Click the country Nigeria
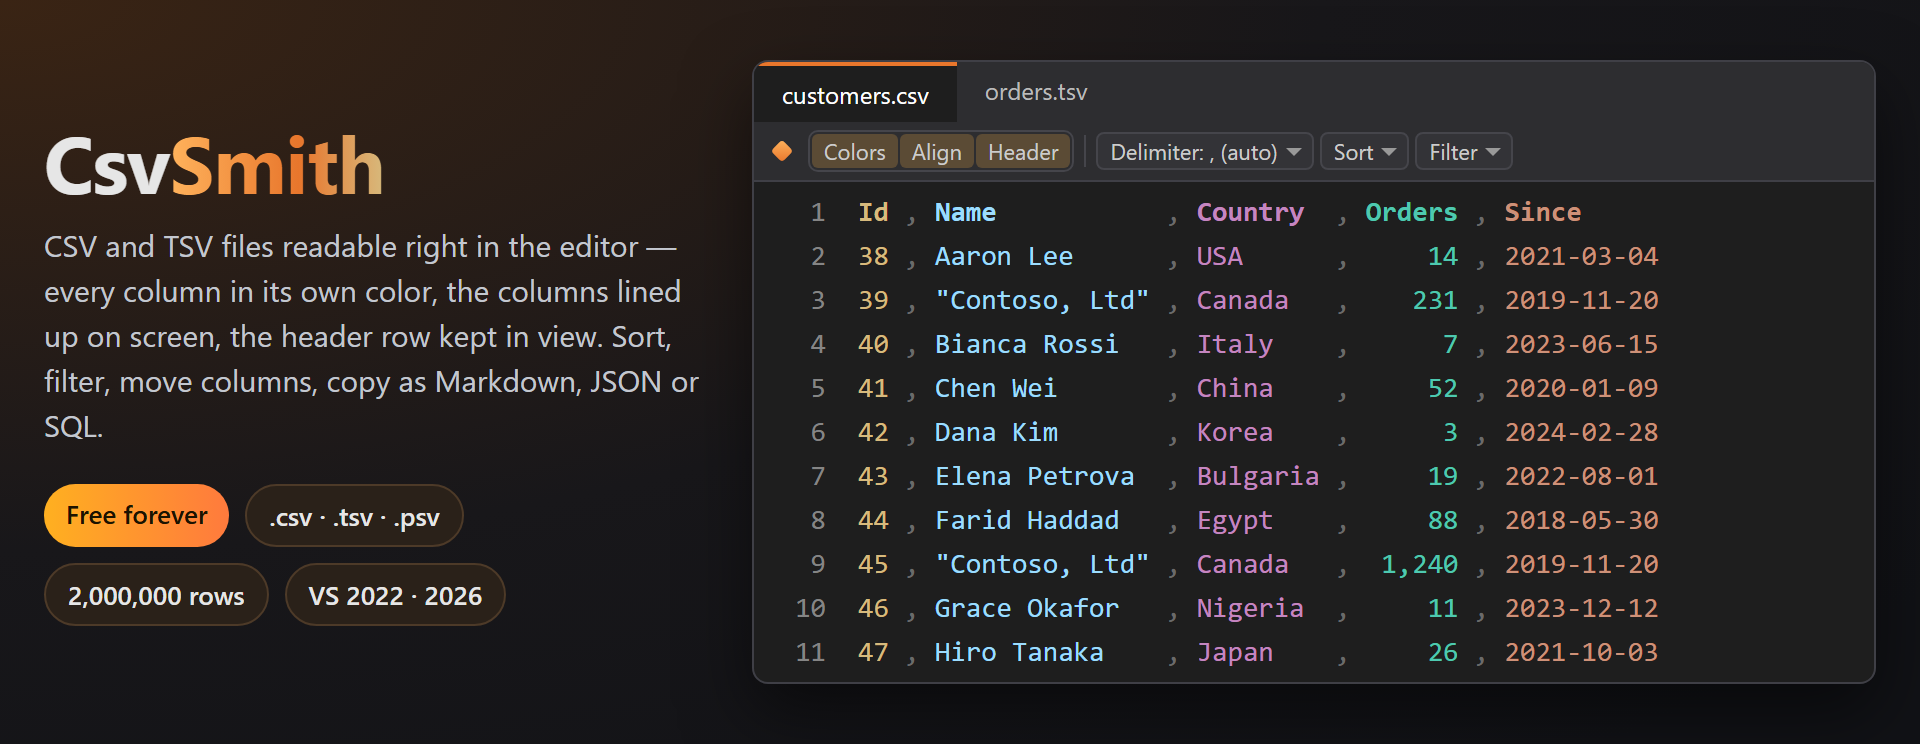The height and width of the screenshot is (744, 1920). tap(1250, 608)
